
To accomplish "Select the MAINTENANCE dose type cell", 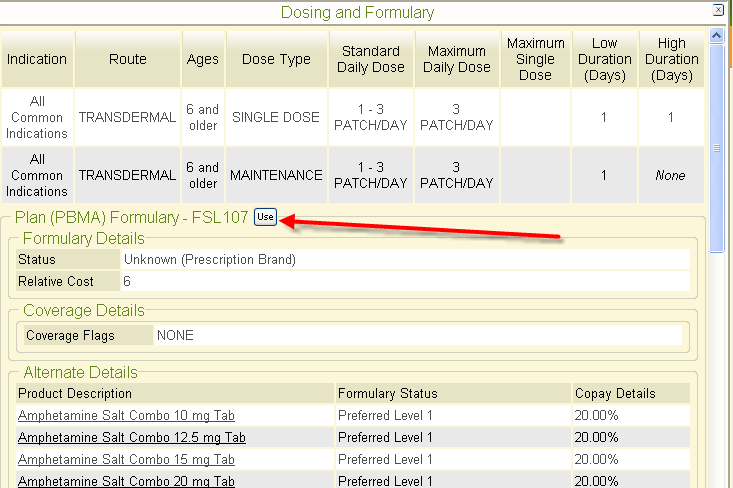I will click(x=276, y=175).
